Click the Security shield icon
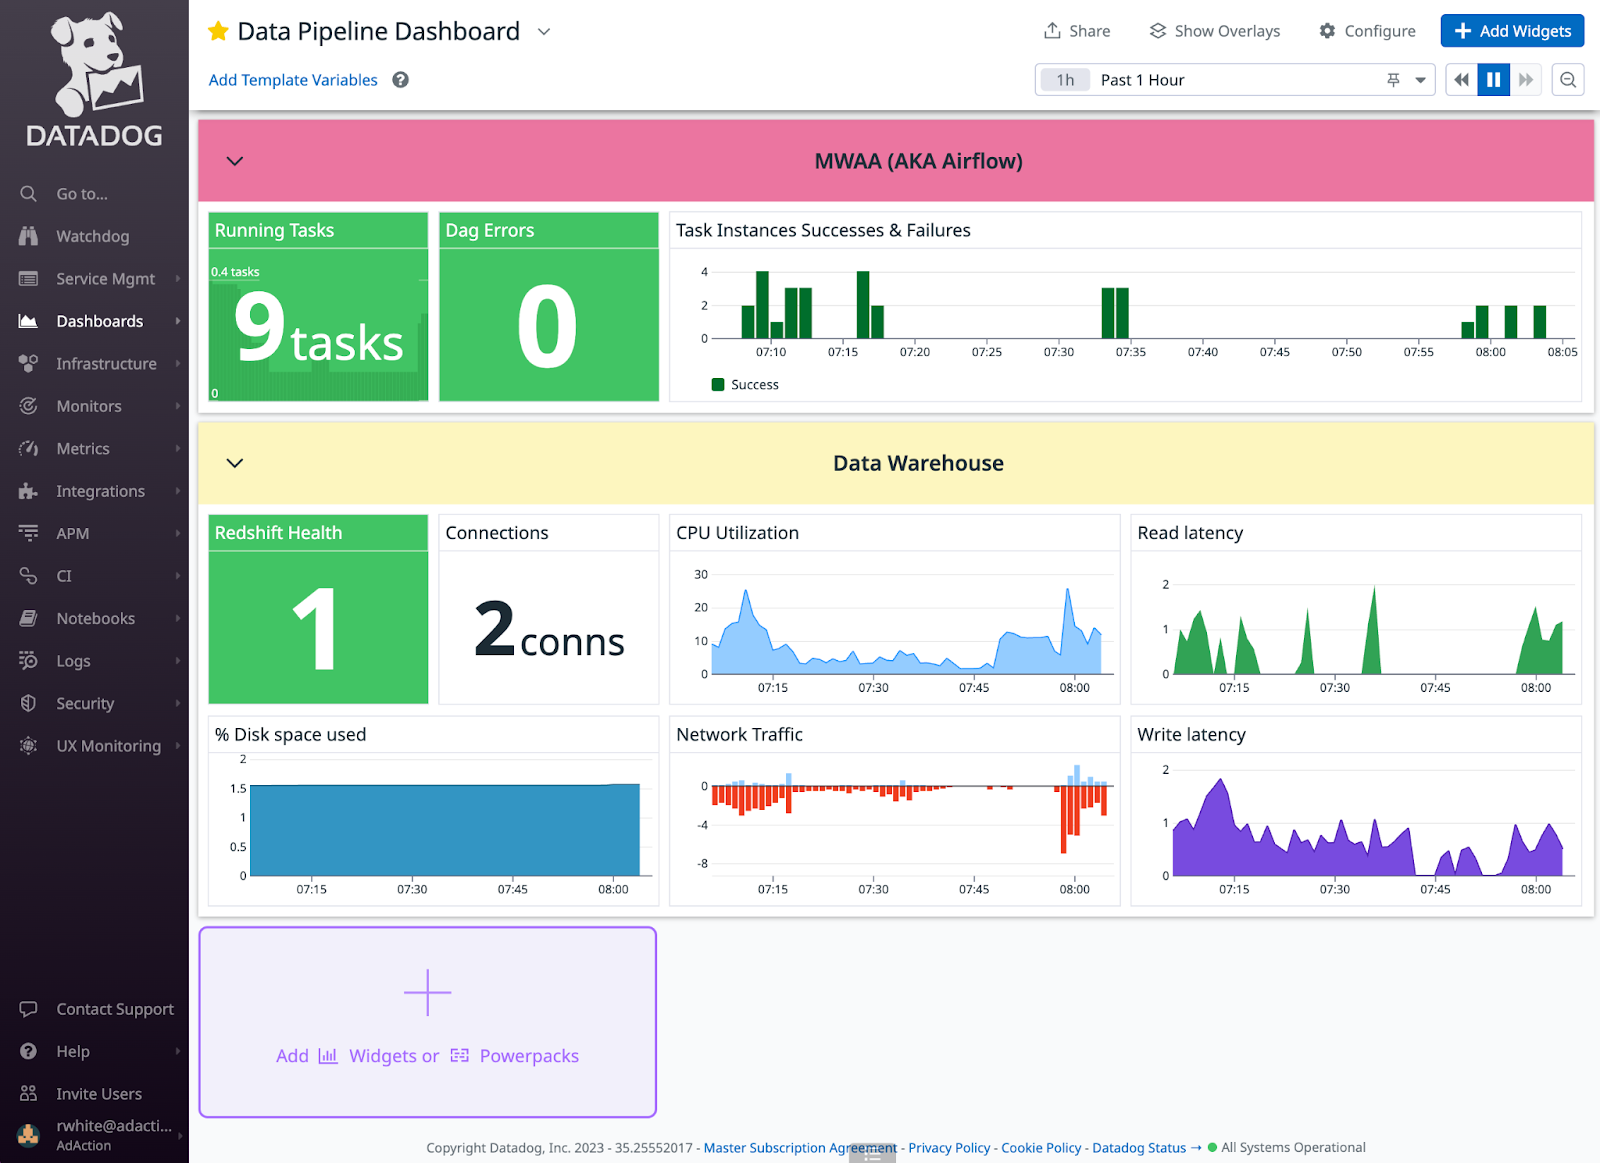 click(x=28, y=704)
